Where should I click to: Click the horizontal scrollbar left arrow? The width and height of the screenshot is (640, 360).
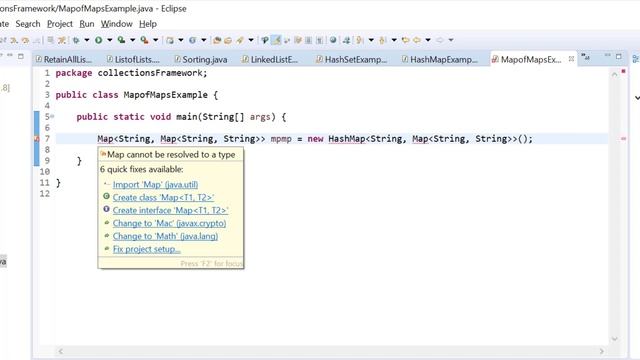point(61,351)
